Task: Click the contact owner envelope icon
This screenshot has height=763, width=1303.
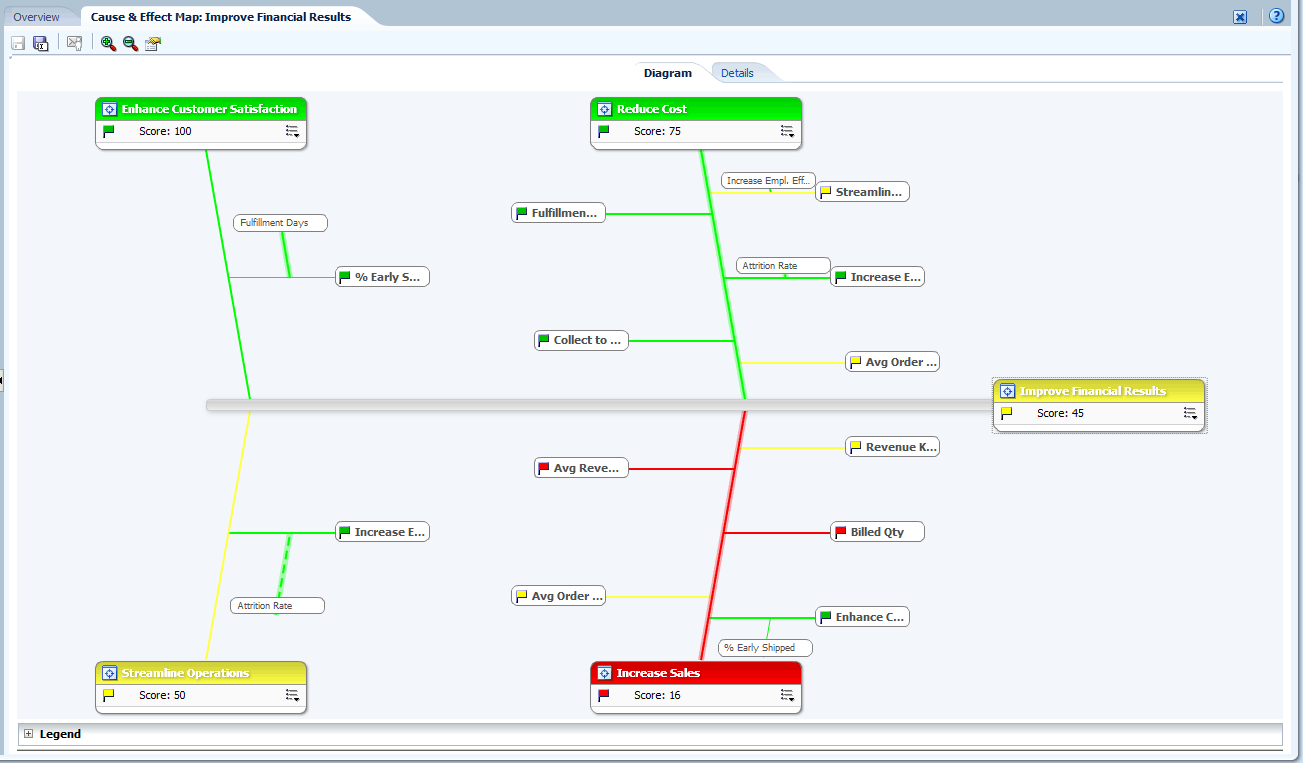Action: tap(74, 43)
